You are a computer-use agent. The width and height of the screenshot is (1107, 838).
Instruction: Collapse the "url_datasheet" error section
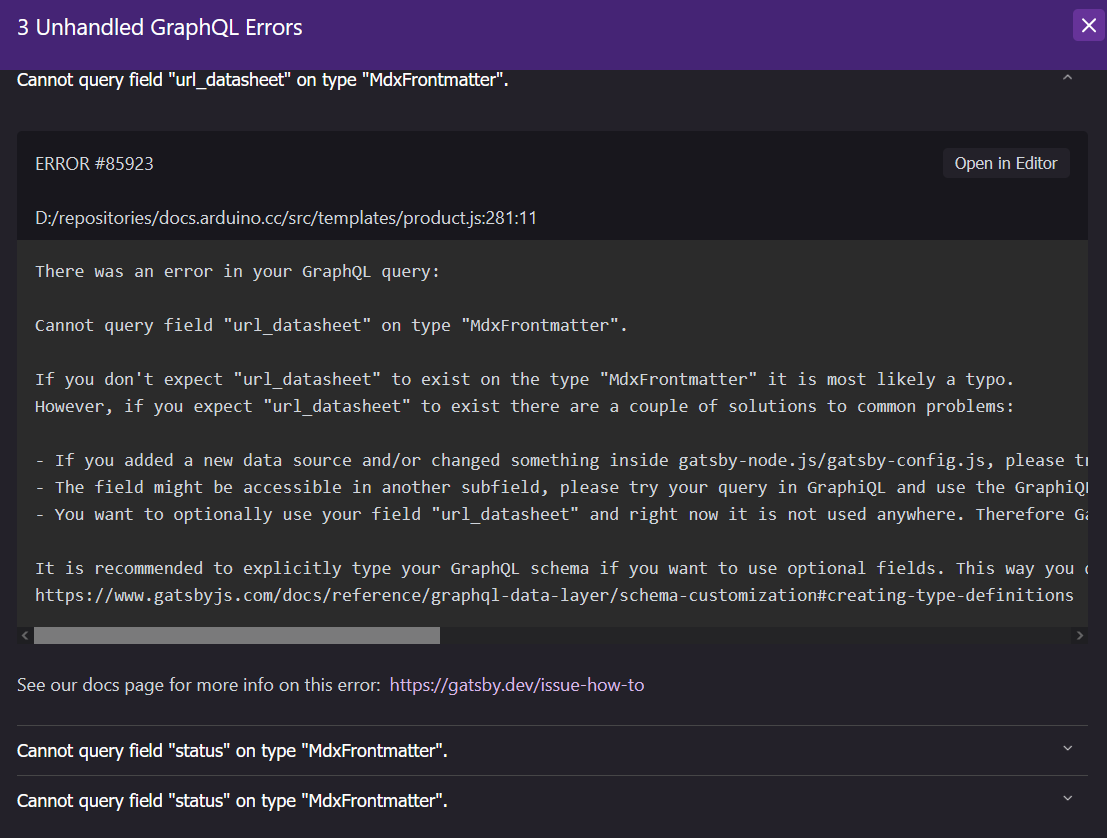tap(1067, 78)
